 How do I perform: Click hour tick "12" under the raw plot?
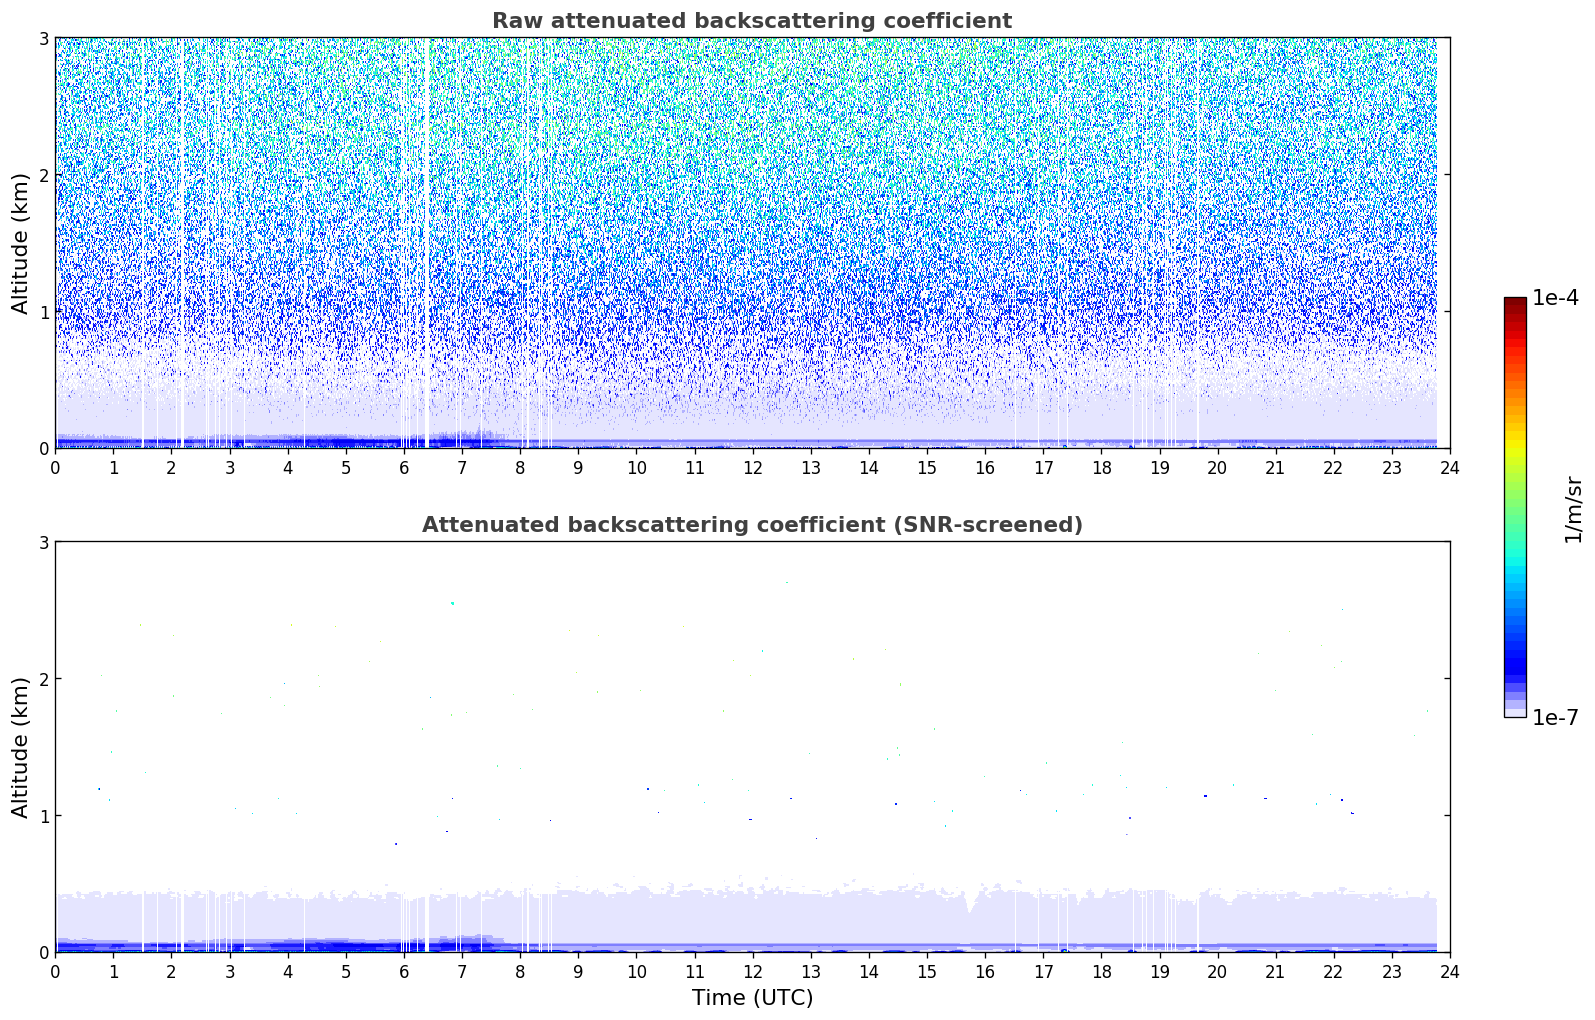point(752,467)
